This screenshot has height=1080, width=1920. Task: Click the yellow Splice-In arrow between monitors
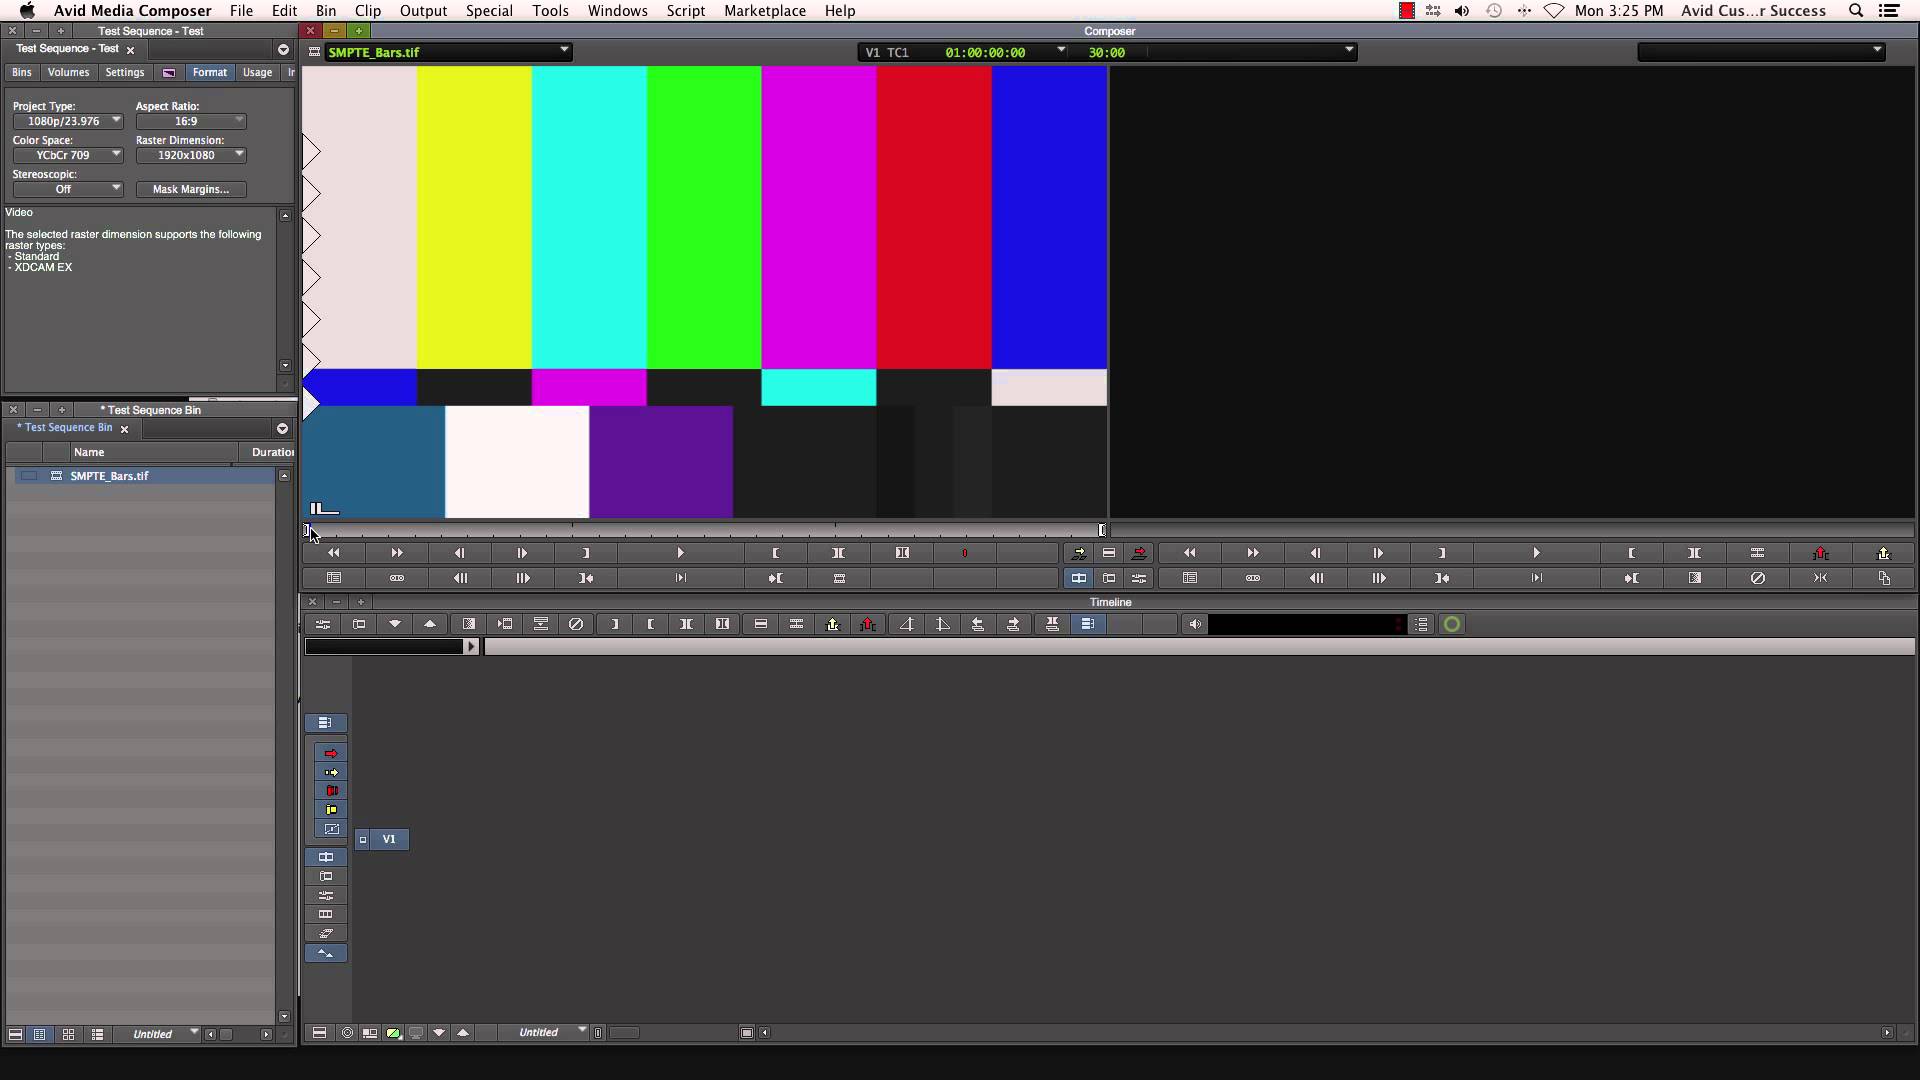point(1078,553)
